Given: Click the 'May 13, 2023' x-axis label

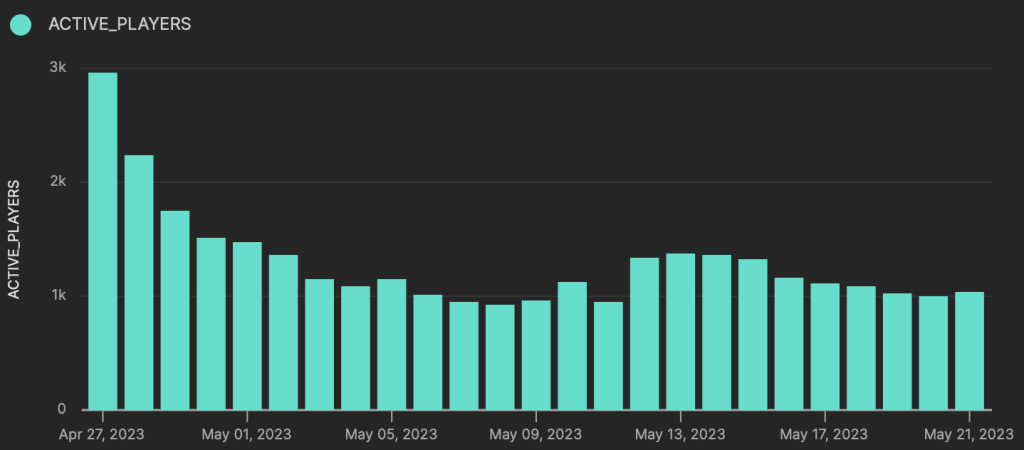Looking at the screenshot, I should point(680,434).
